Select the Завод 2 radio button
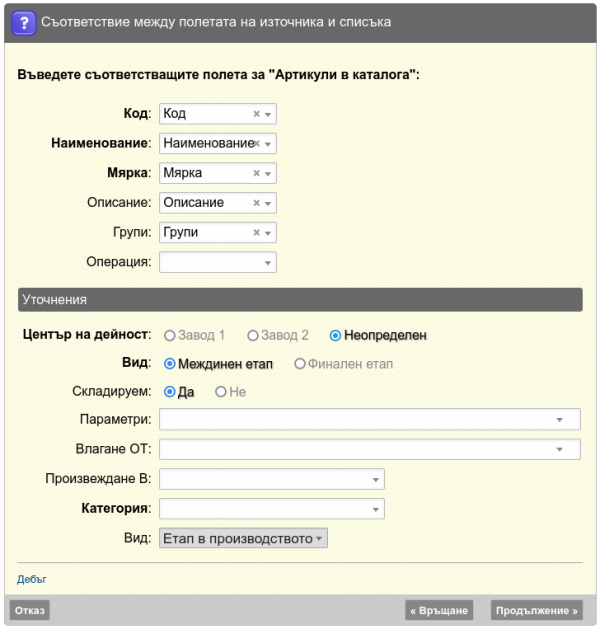The height and width of the screenshot is (629, 600). (x=253, y=335)
